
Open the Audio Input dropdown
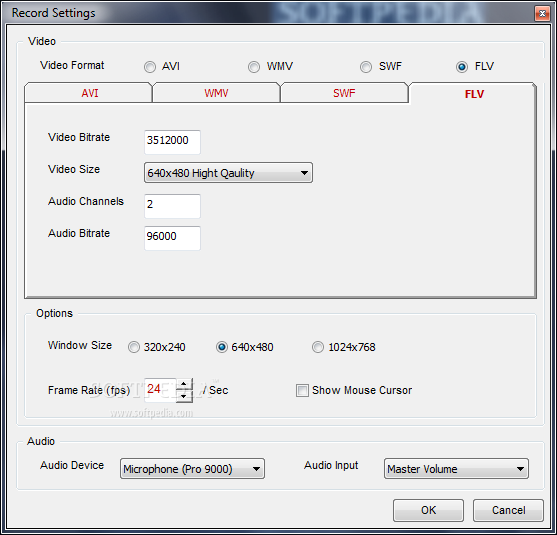456,469
